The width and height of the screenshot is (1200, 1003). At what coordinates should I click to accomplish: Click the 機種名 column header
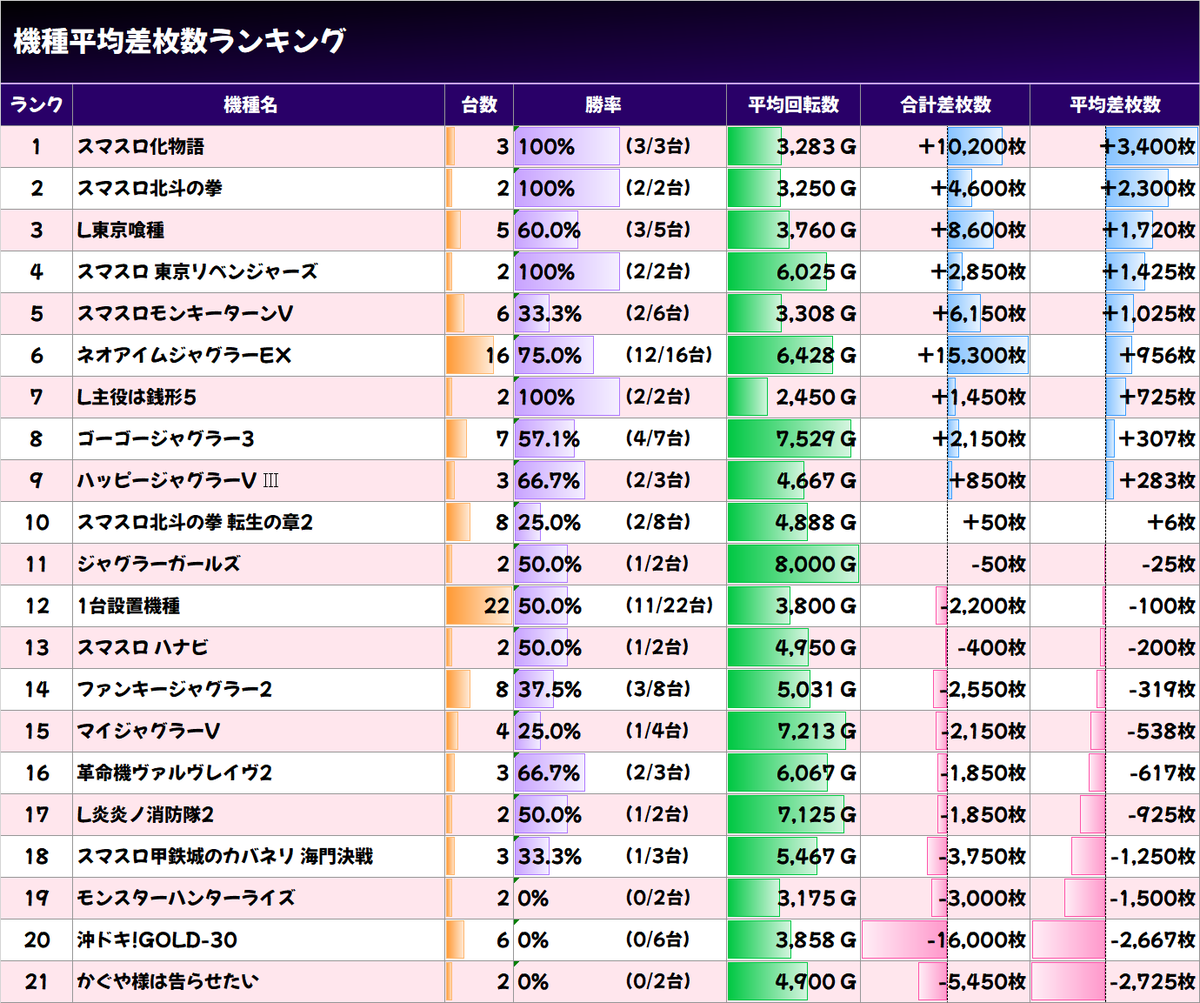259,105
